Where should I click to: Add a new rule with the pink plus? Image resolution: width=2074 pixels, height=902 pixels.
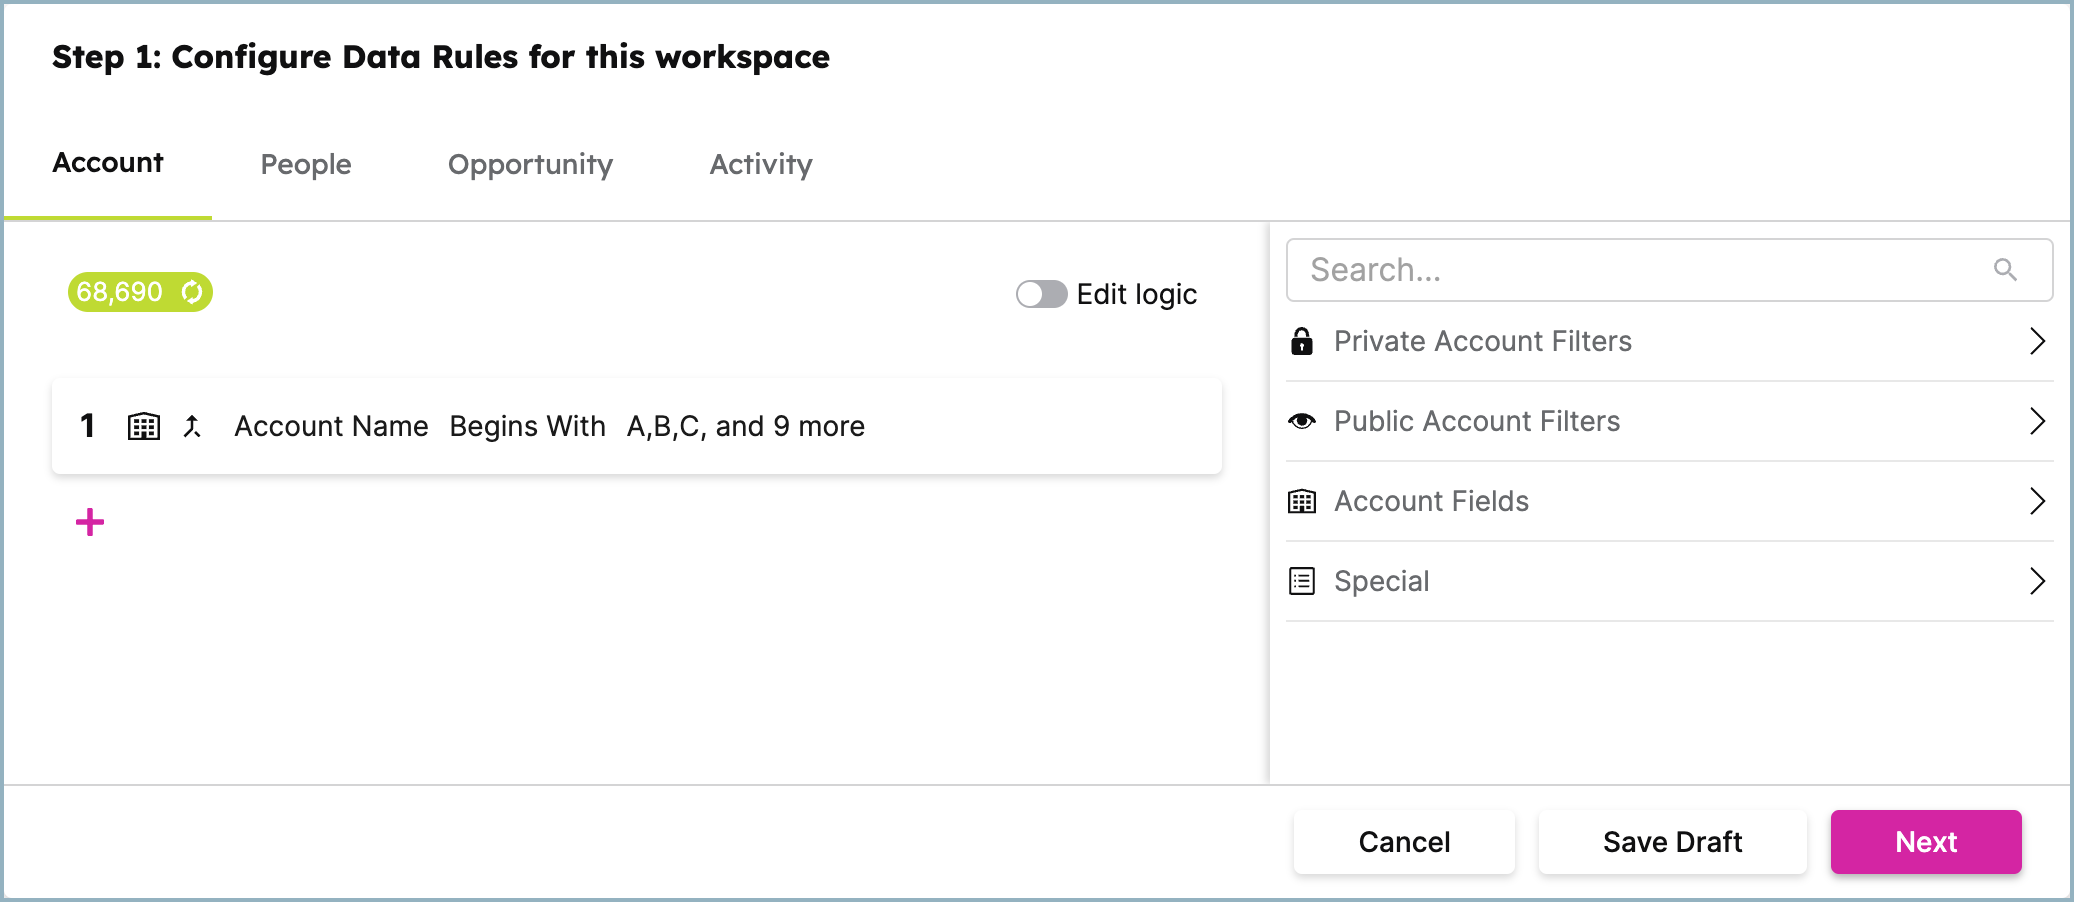click(x=90, y=521)
